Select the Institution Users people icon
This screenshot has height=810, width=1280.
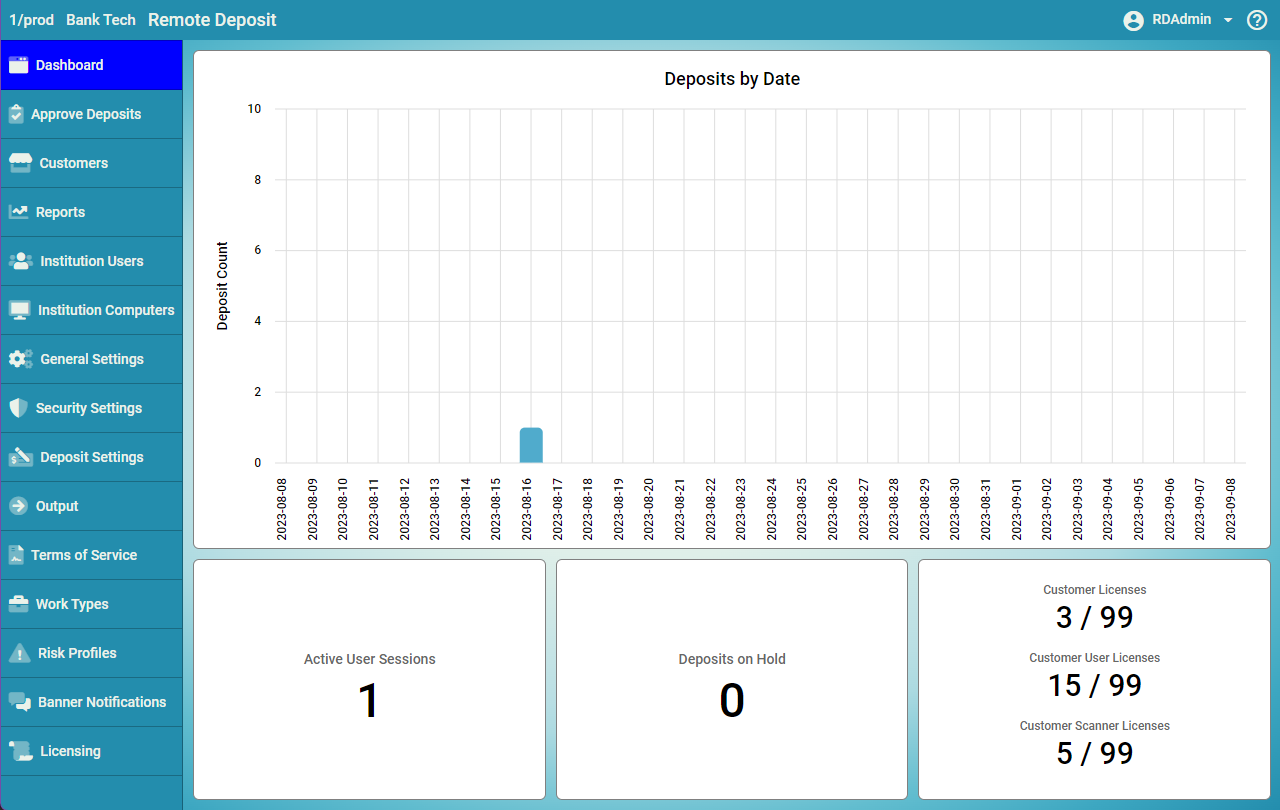21,261
